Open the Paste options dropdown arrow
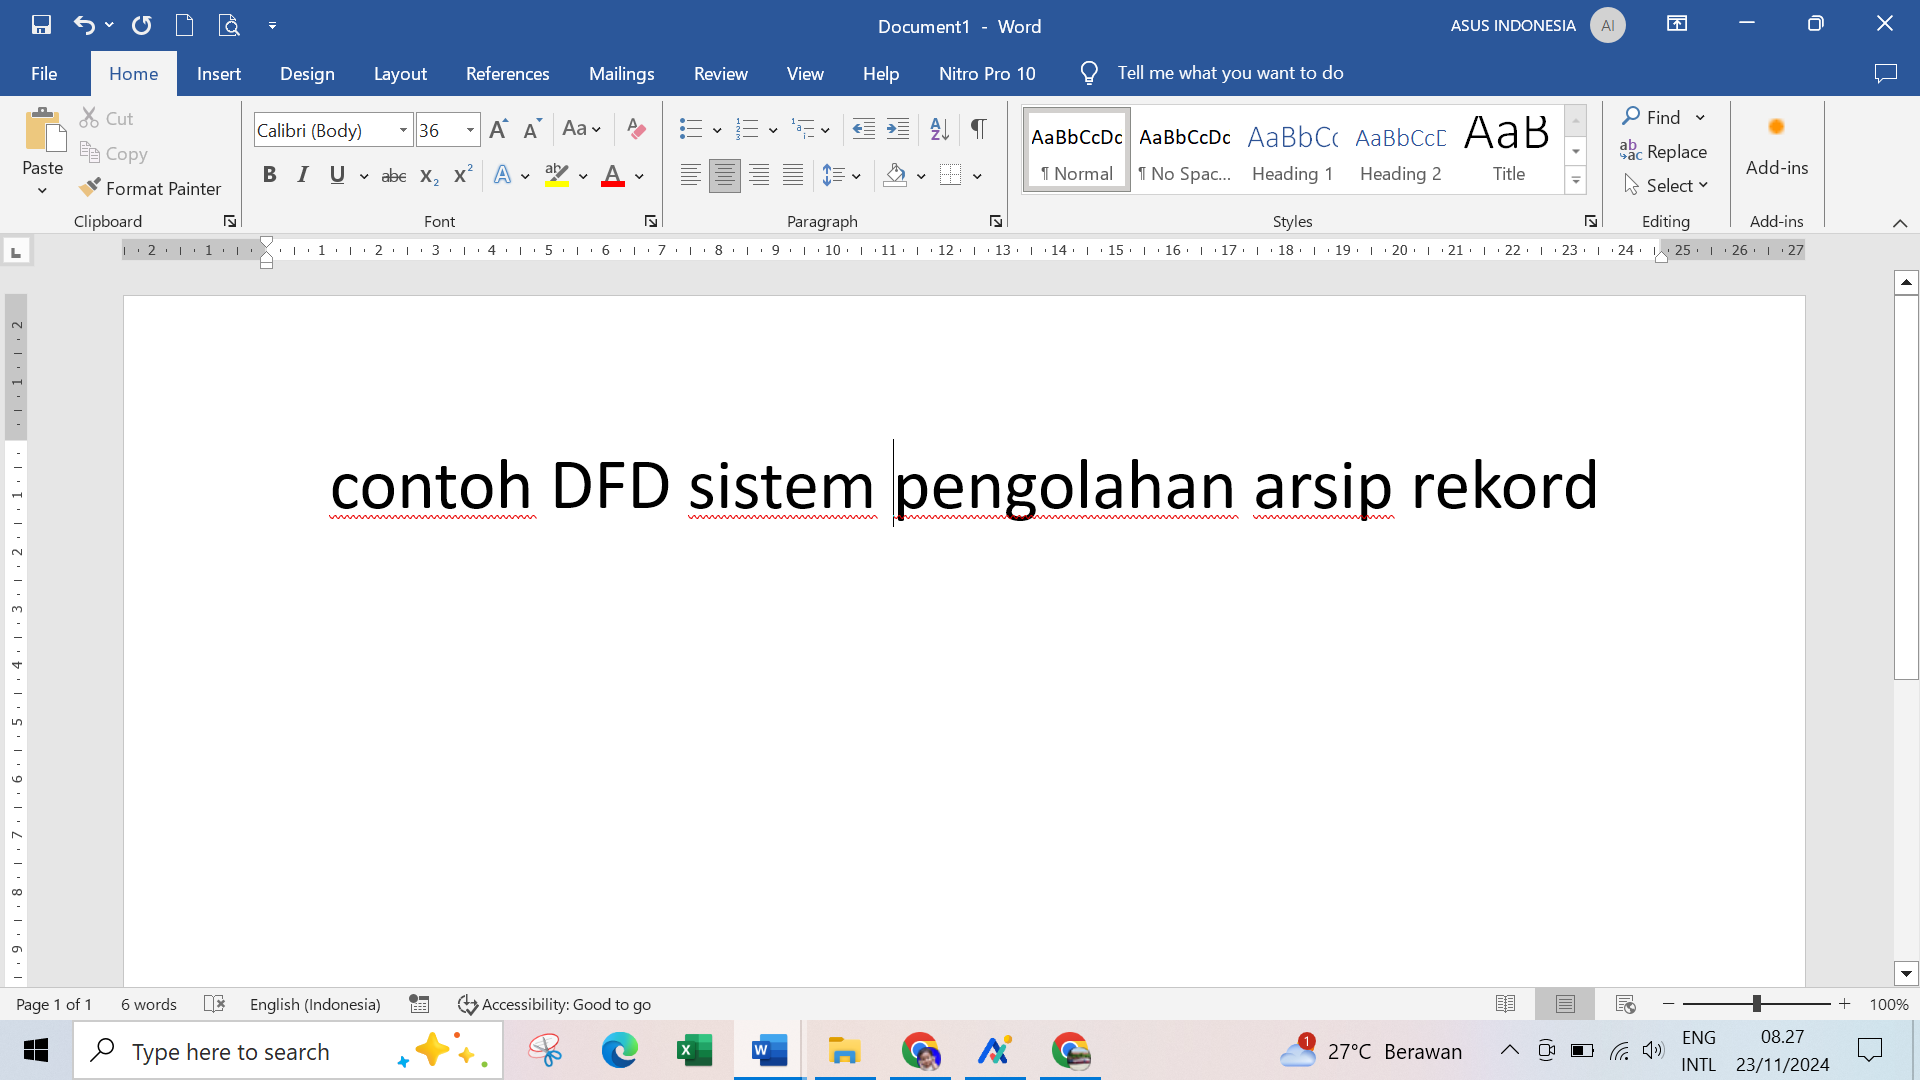The height and width of the screenshot is (1080, 1920). coord(42,190)
